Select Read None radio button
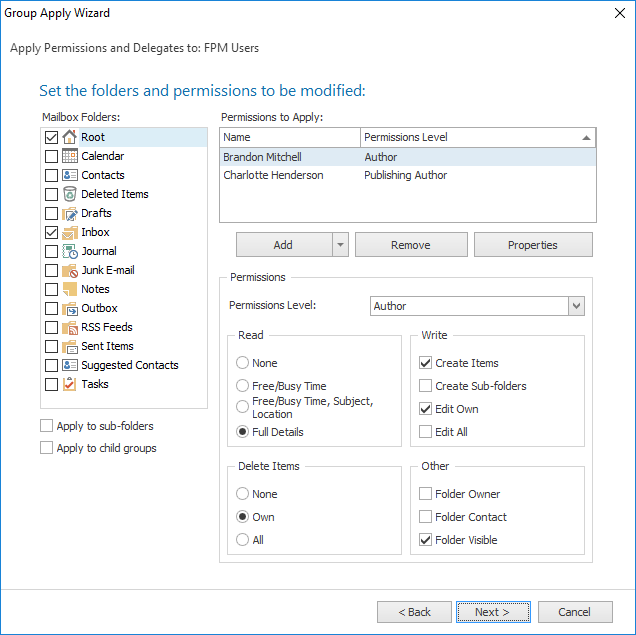Screen dimensions: 636x635 pyautogui.click(x=242, y=363)
